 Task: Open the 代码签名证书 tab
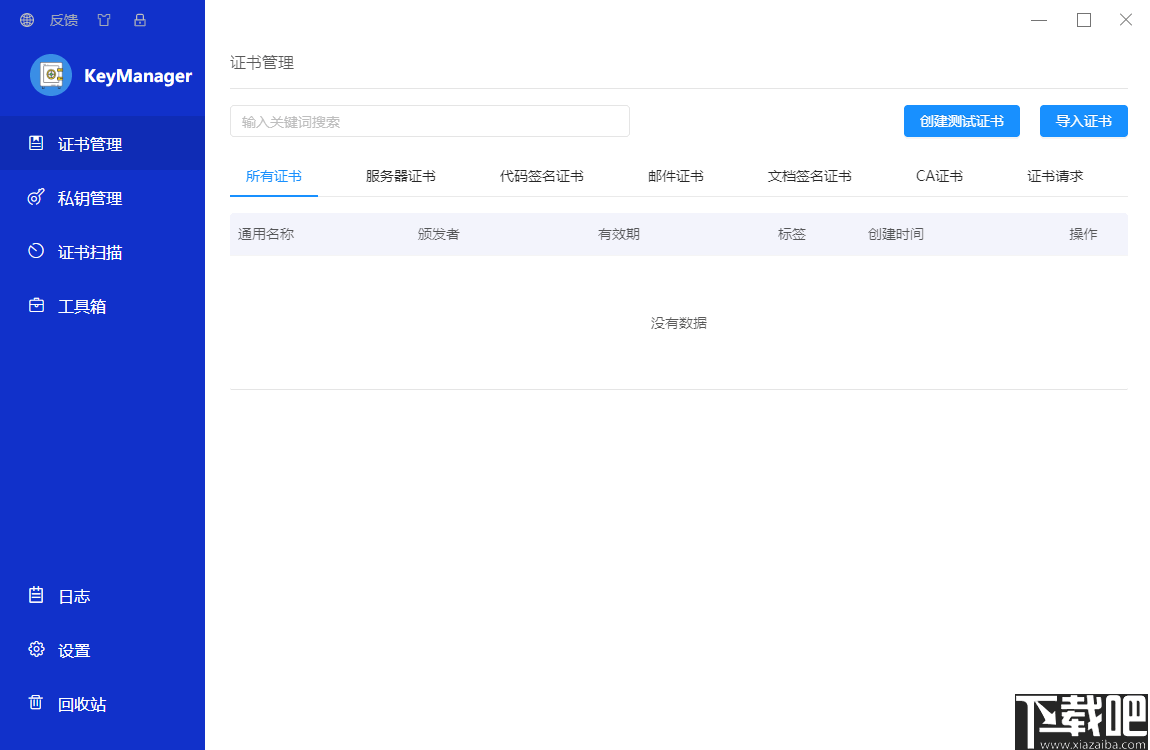(540, 175)
